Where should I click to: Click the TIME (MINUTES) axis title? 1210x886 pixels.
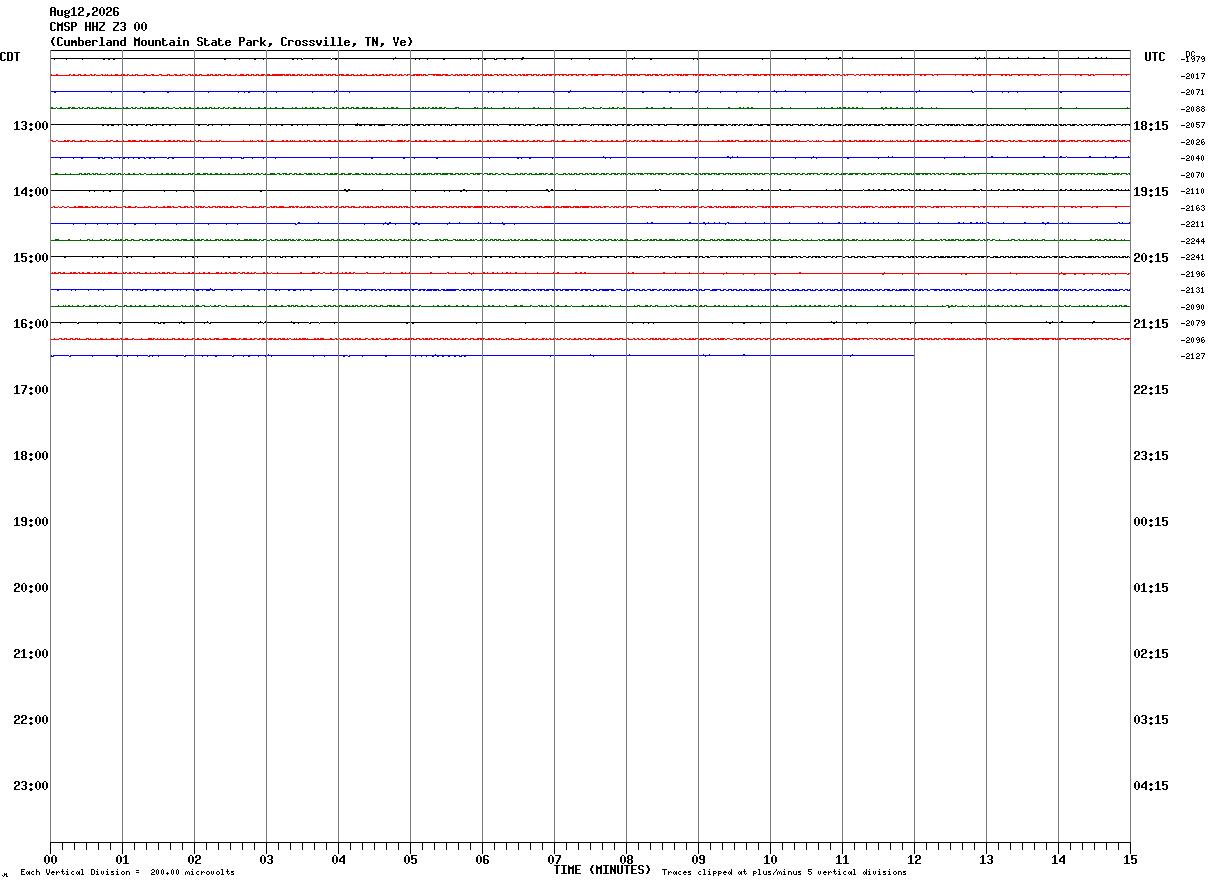(602, 870)
